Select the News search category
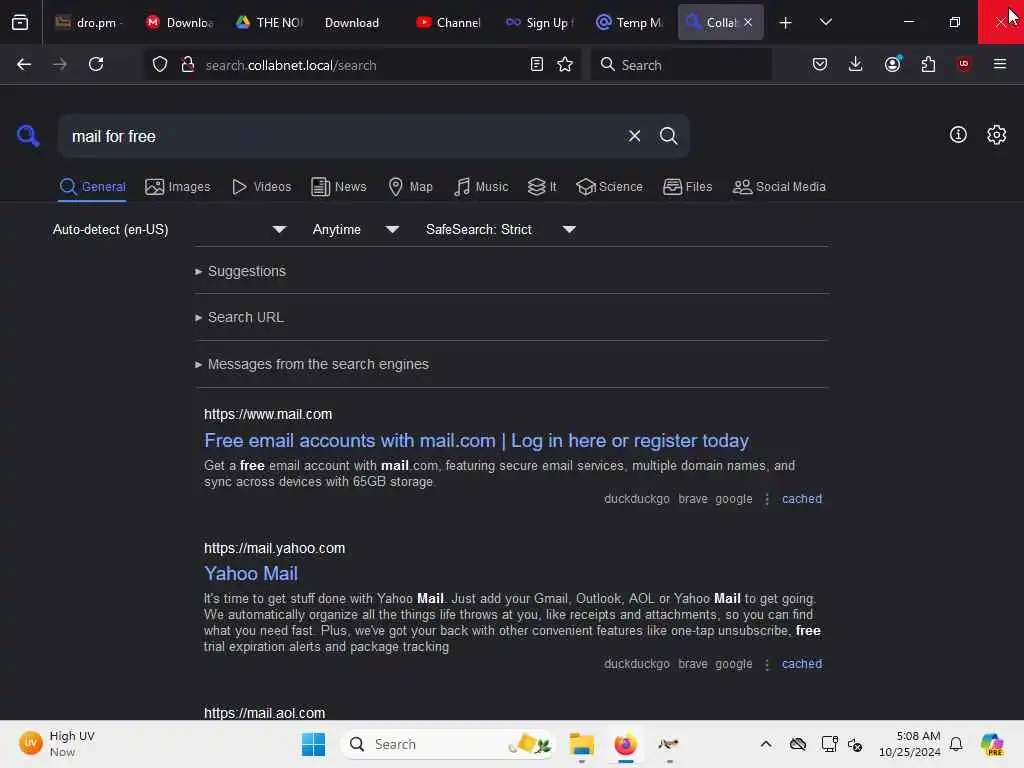 pyautogui.click(x=339, y=187)
